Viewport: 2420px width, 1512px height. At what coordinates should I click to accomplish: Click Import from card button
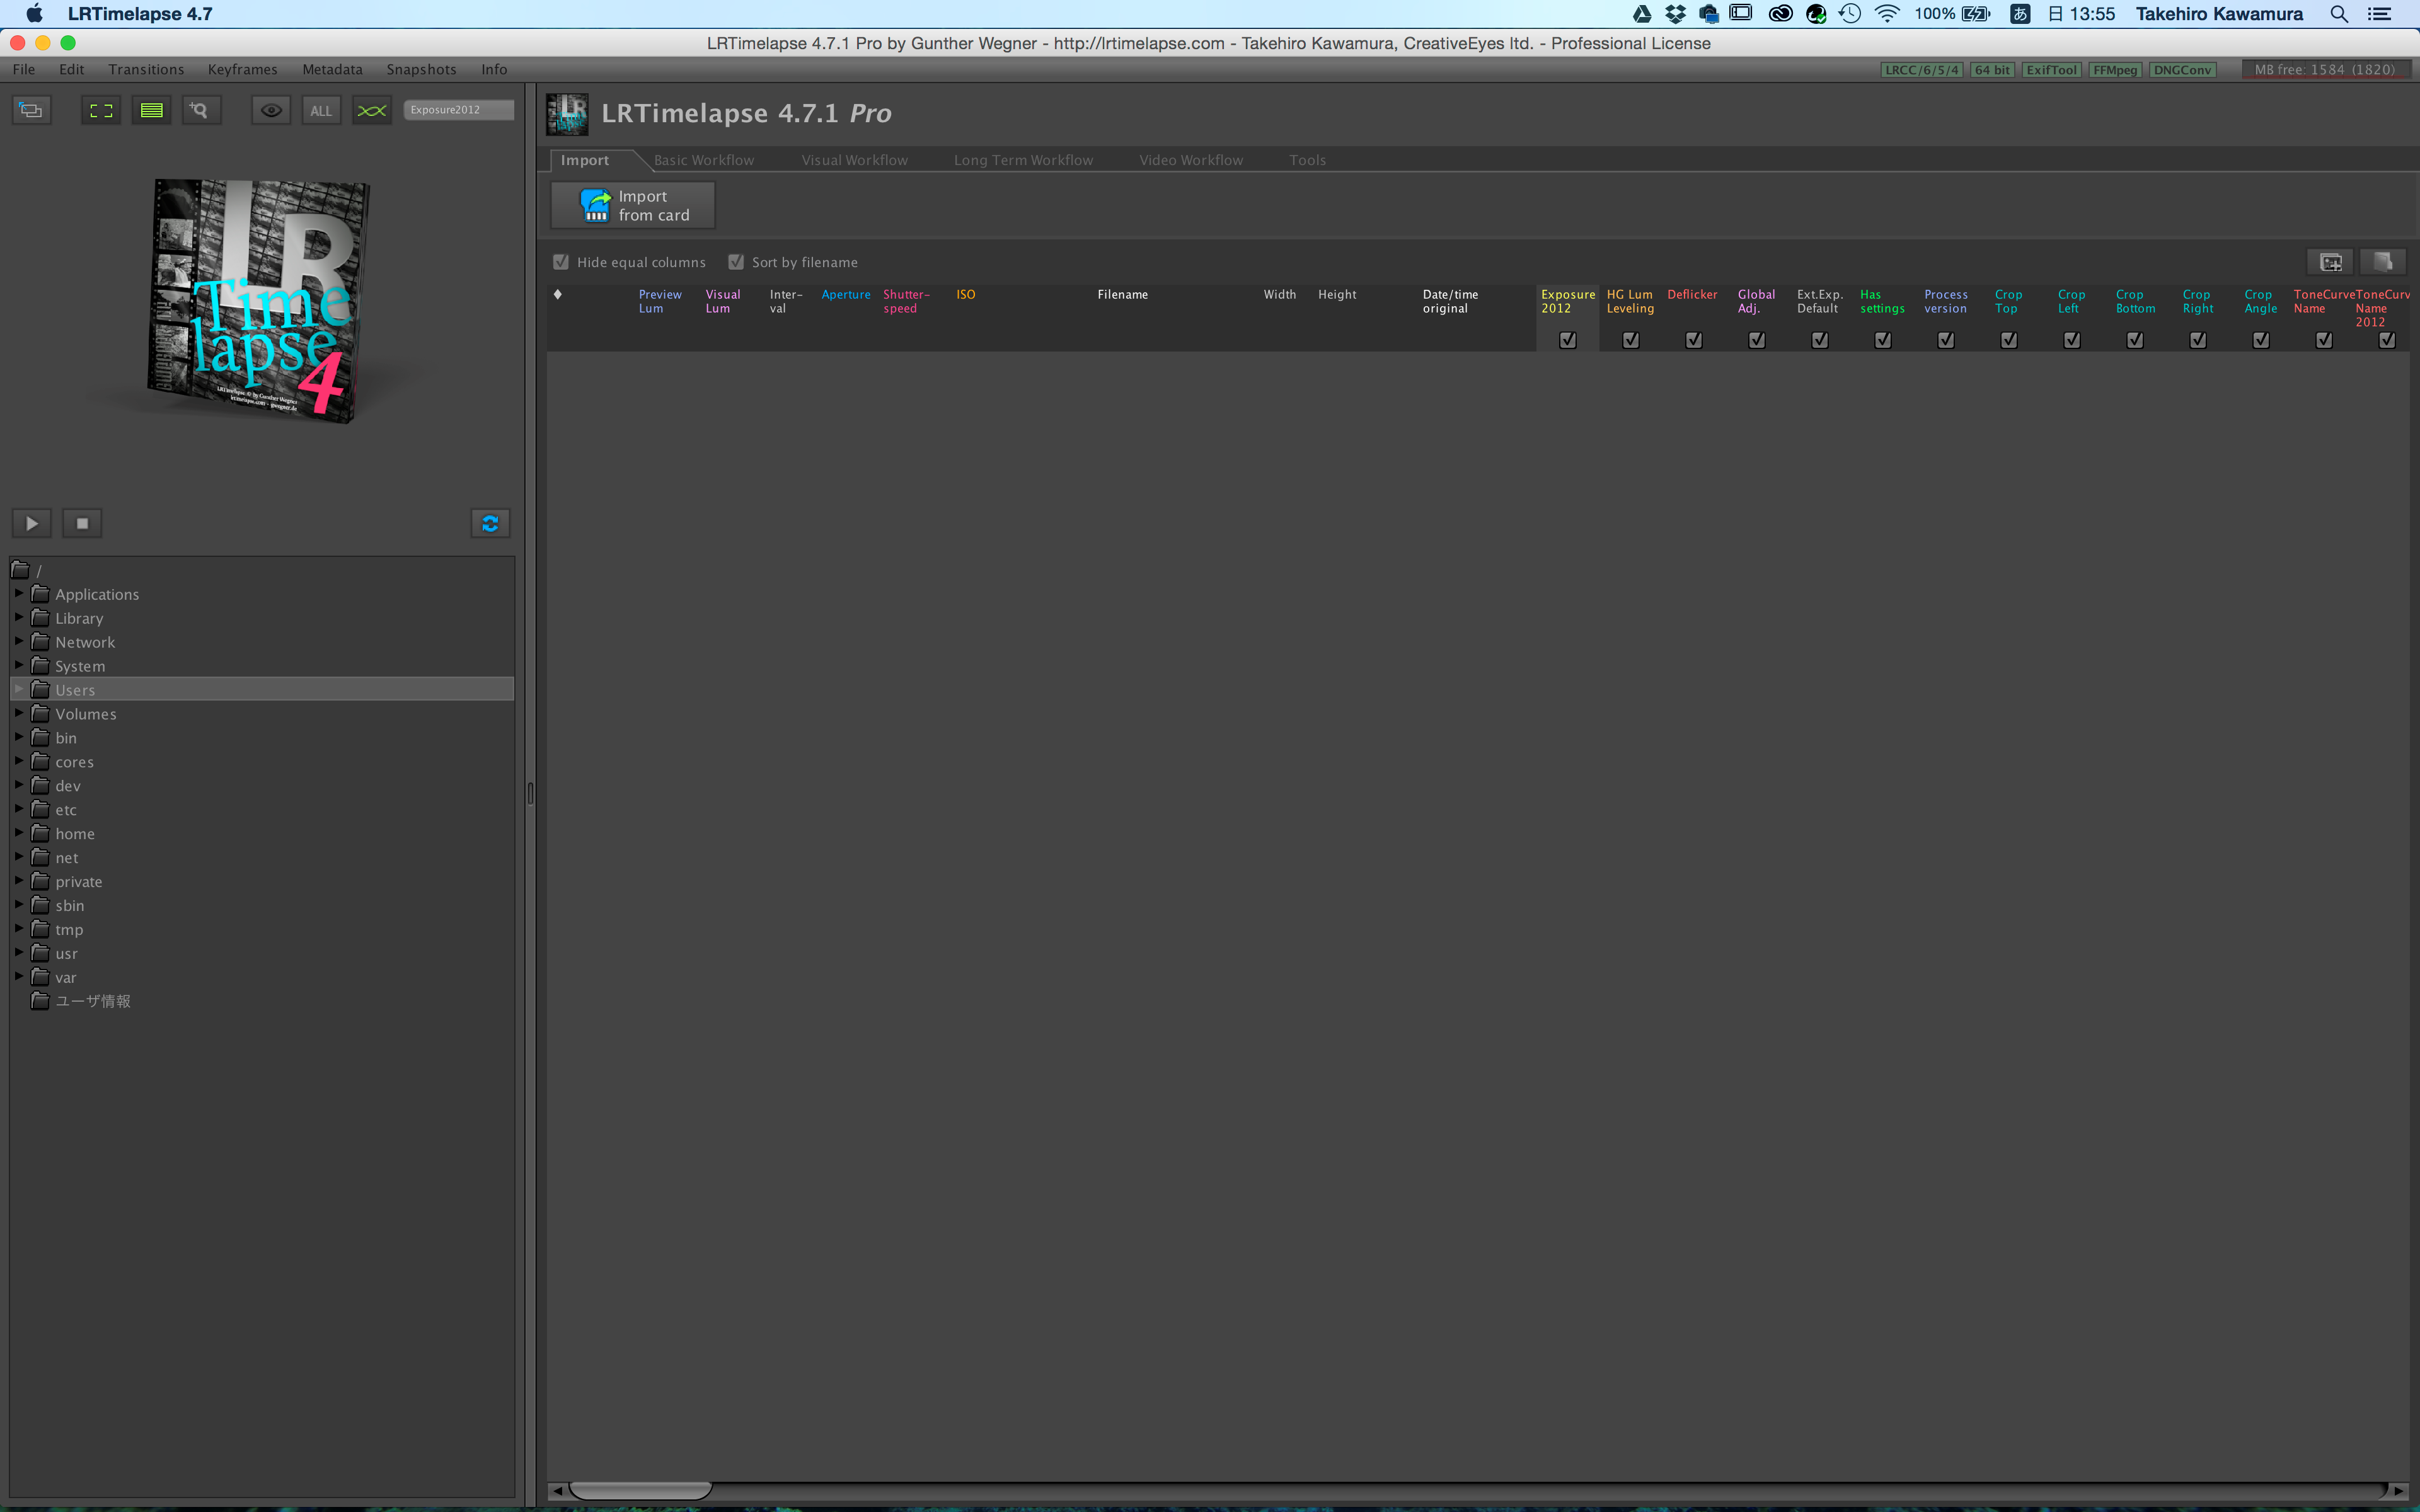click(x=633, y=205)
